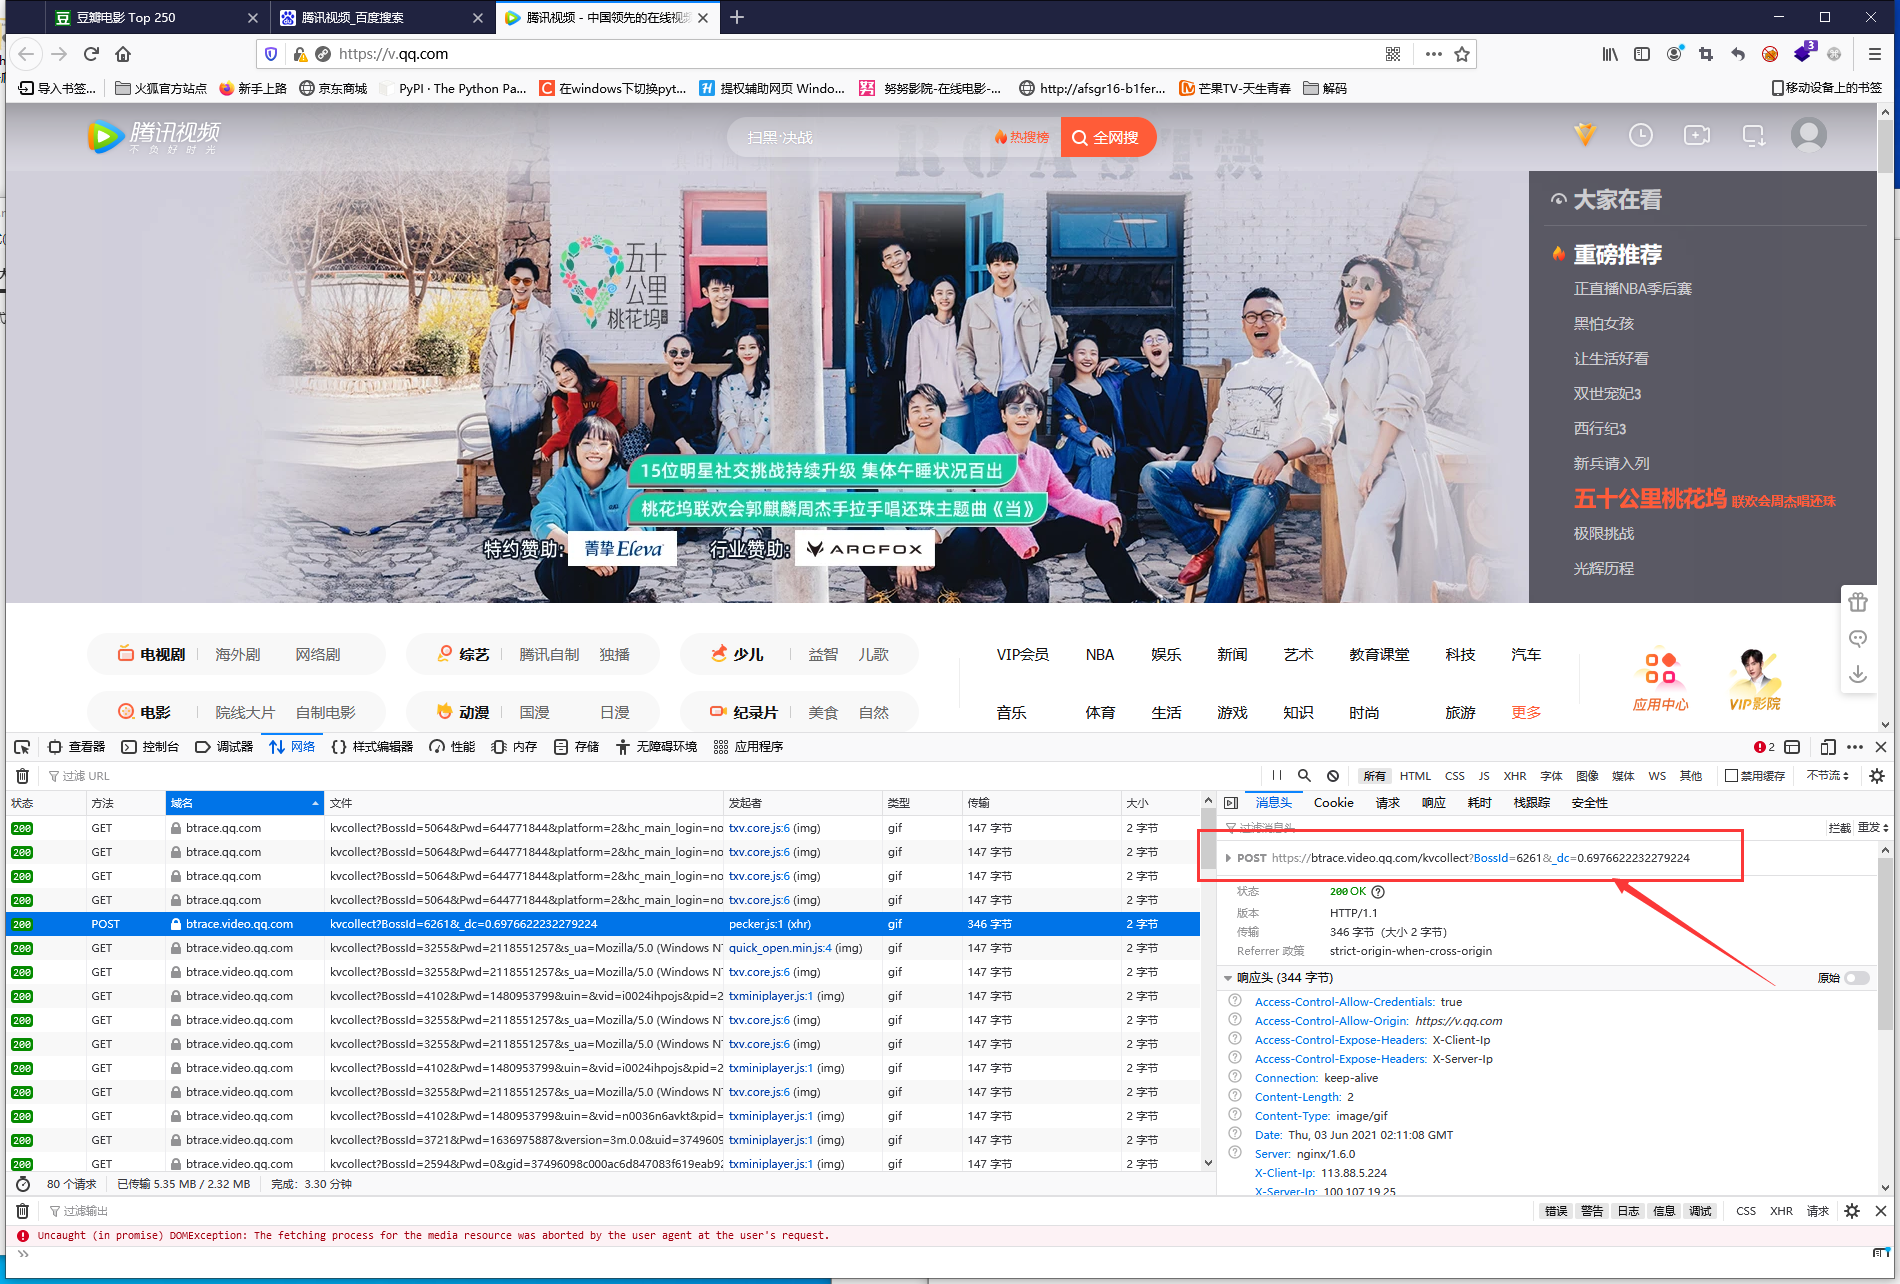Switch to the Cookie tab

pyautogui.click(x=1333, y=803)
